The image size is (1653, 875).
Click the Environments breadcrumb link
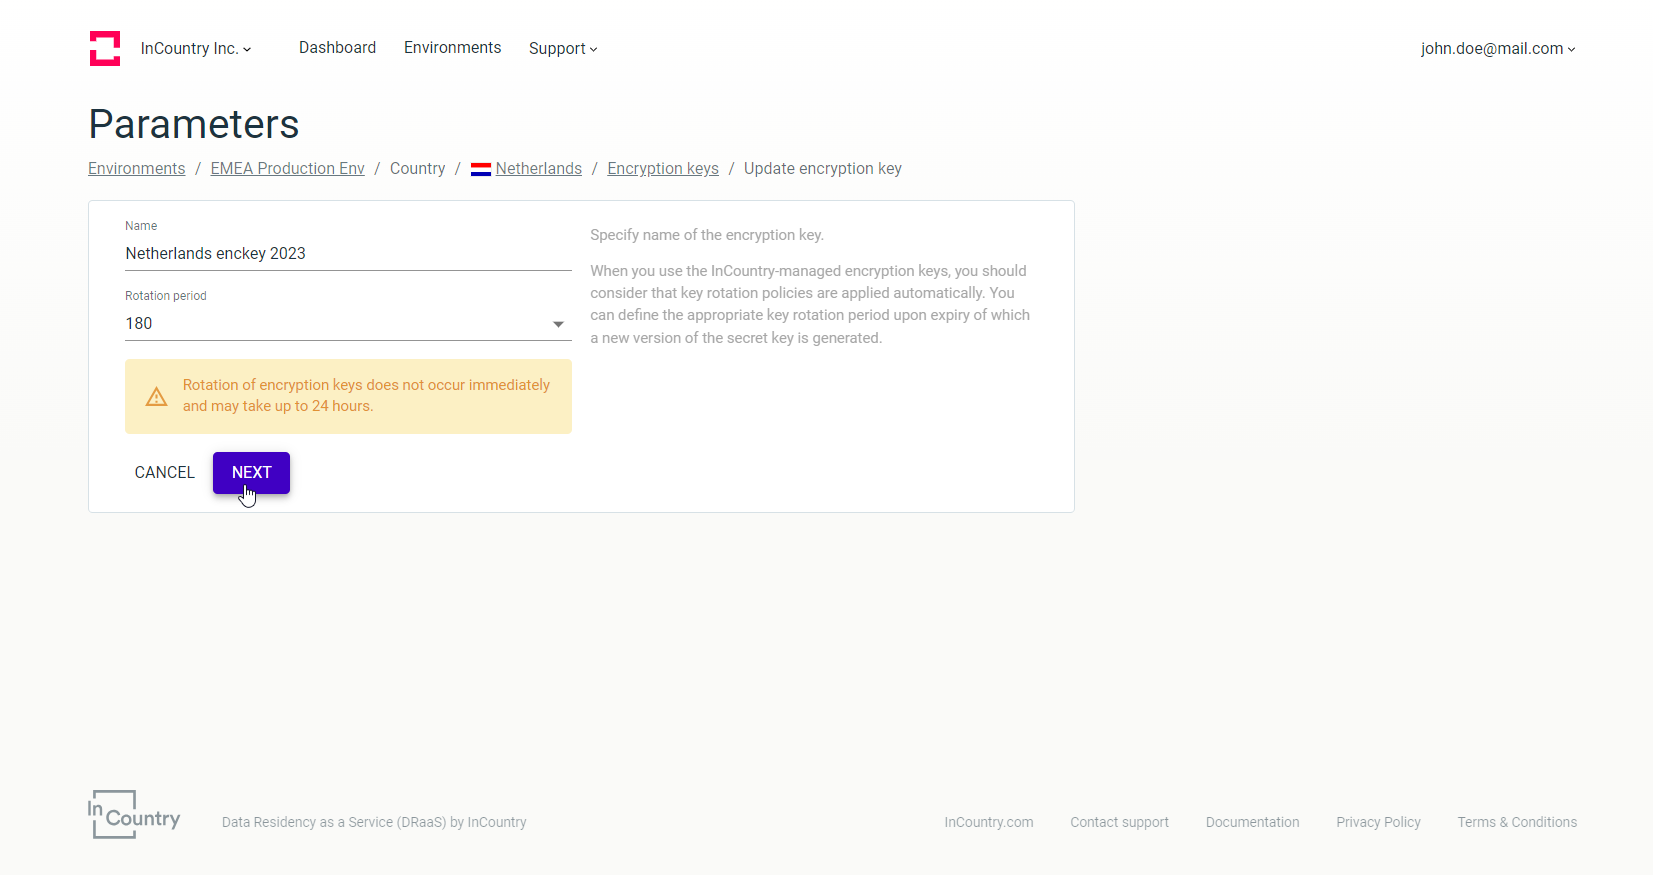[x=137, y=168]
